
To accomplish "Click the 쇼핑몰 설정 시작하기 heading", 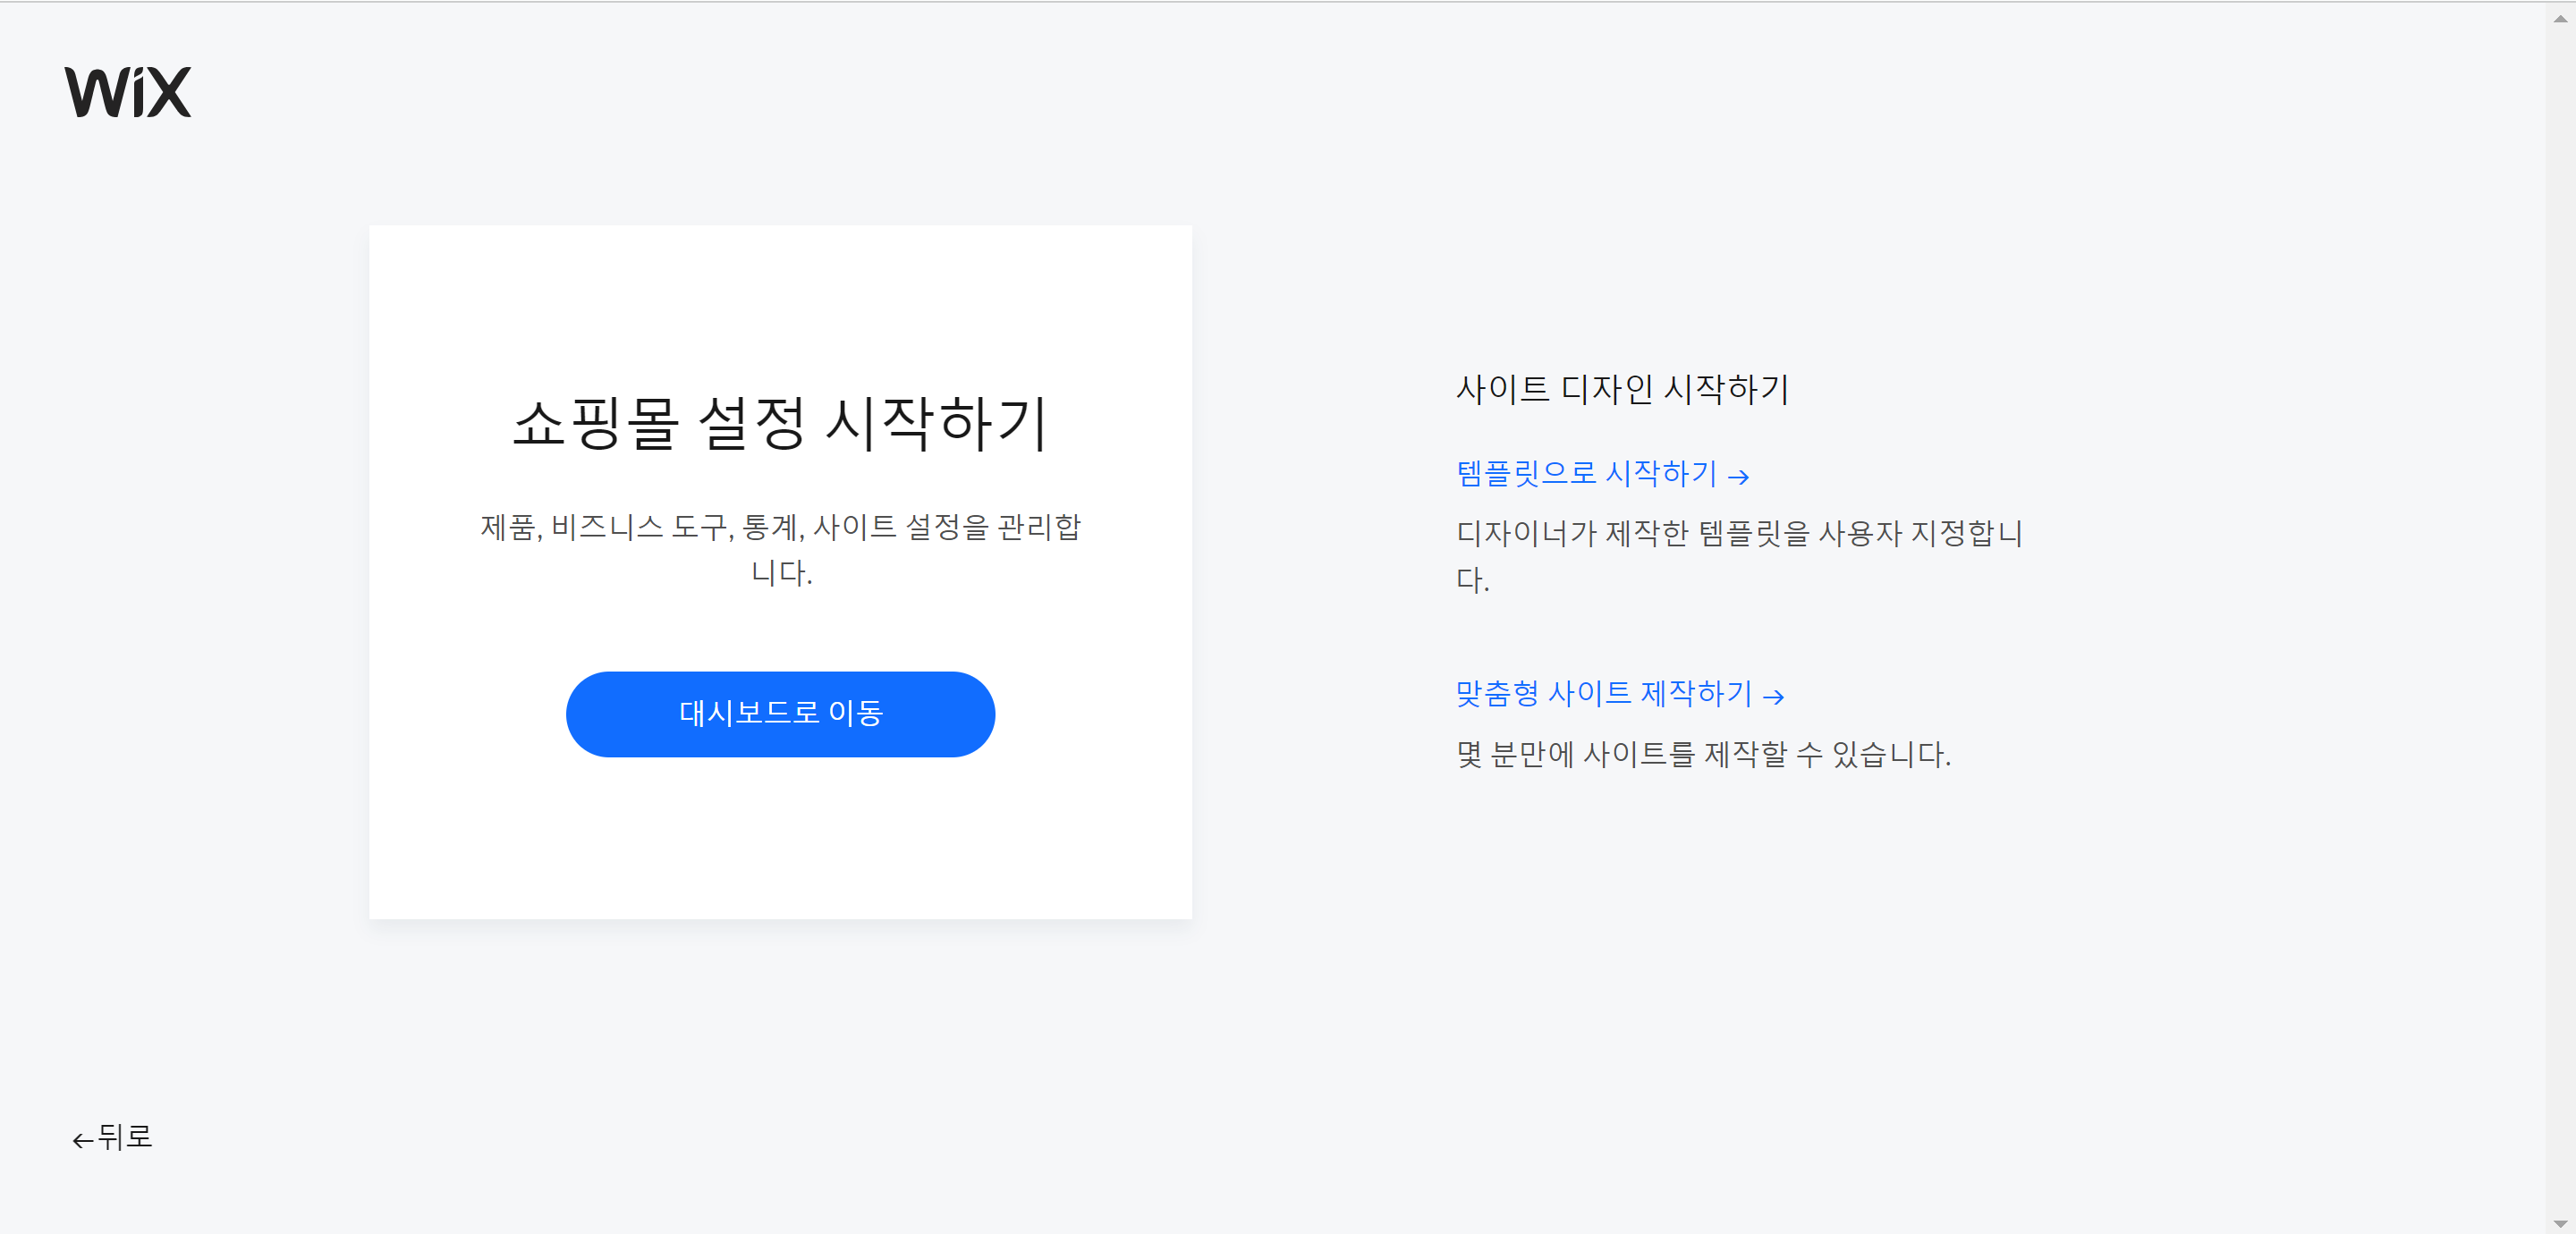I will pyautogui.click(x=780, y=423).
